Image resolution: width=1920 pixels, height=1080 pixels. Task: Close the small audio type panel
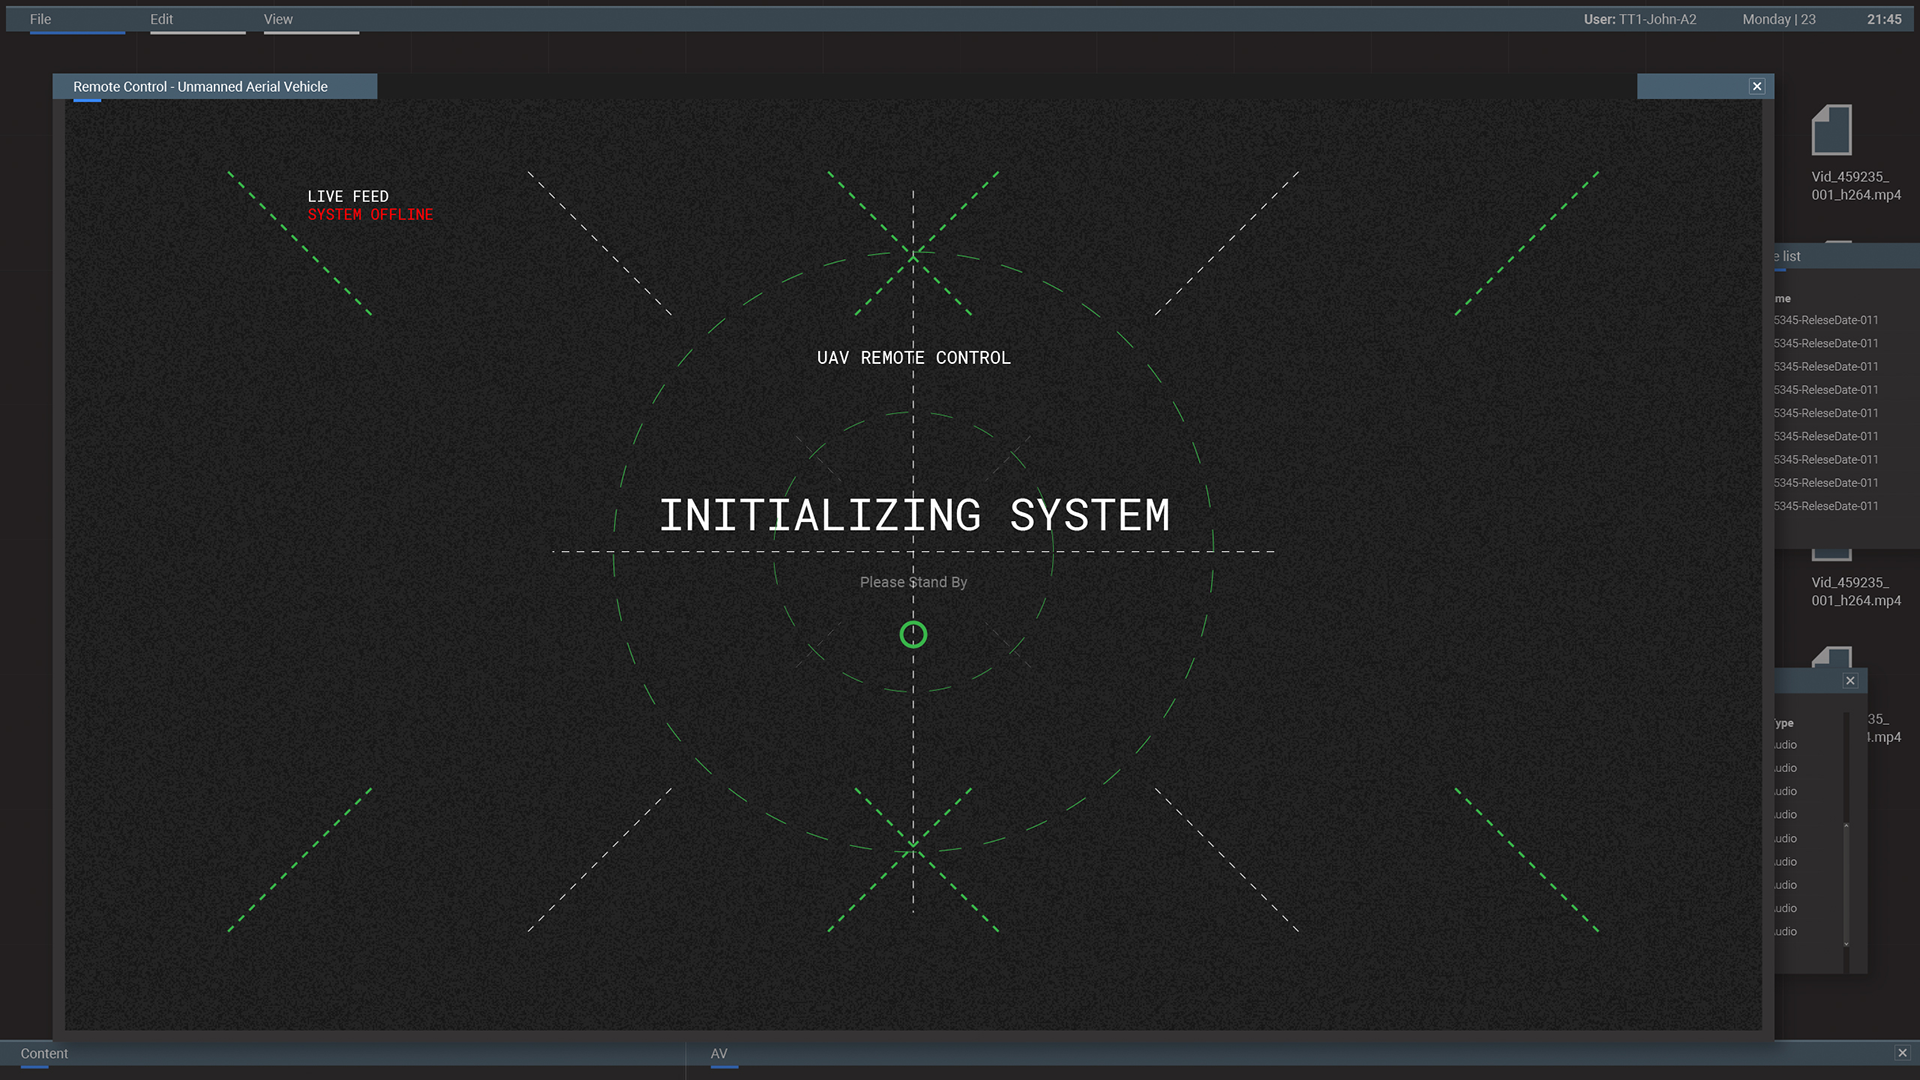(x=1850, y=681)
